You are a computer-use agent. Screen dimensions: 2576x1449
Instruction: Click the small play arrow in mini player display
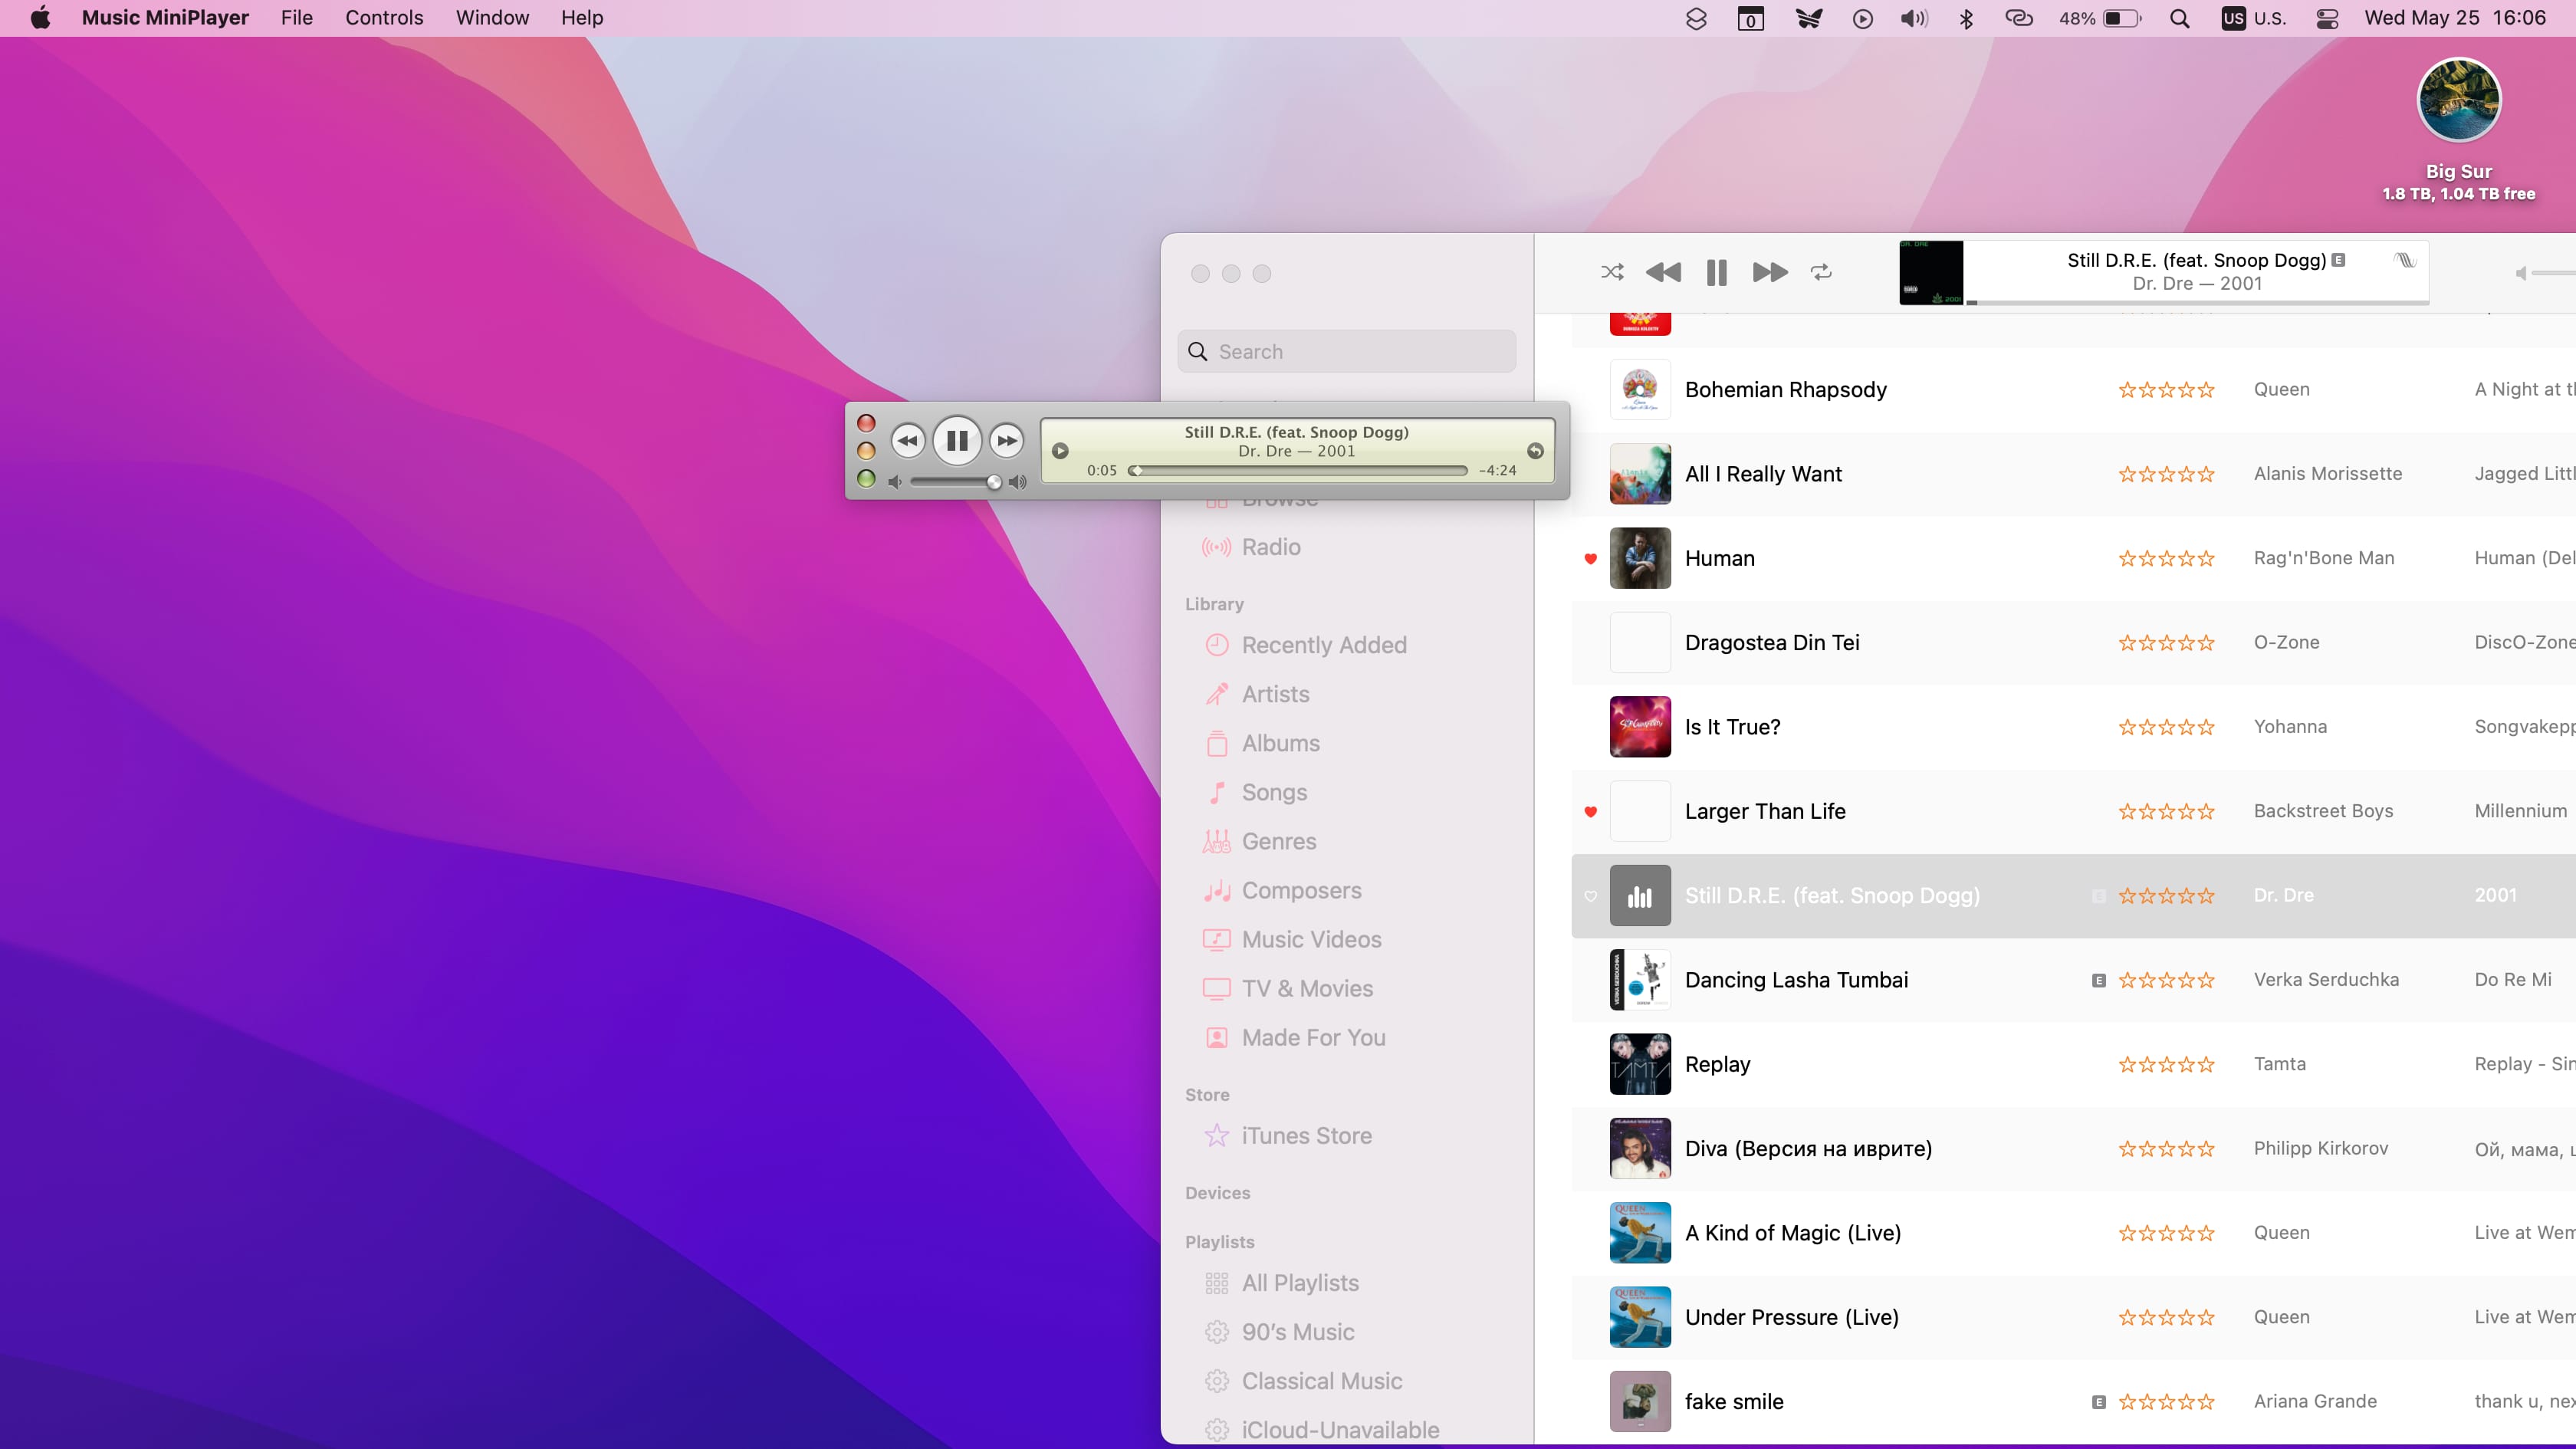[1060, 451]
